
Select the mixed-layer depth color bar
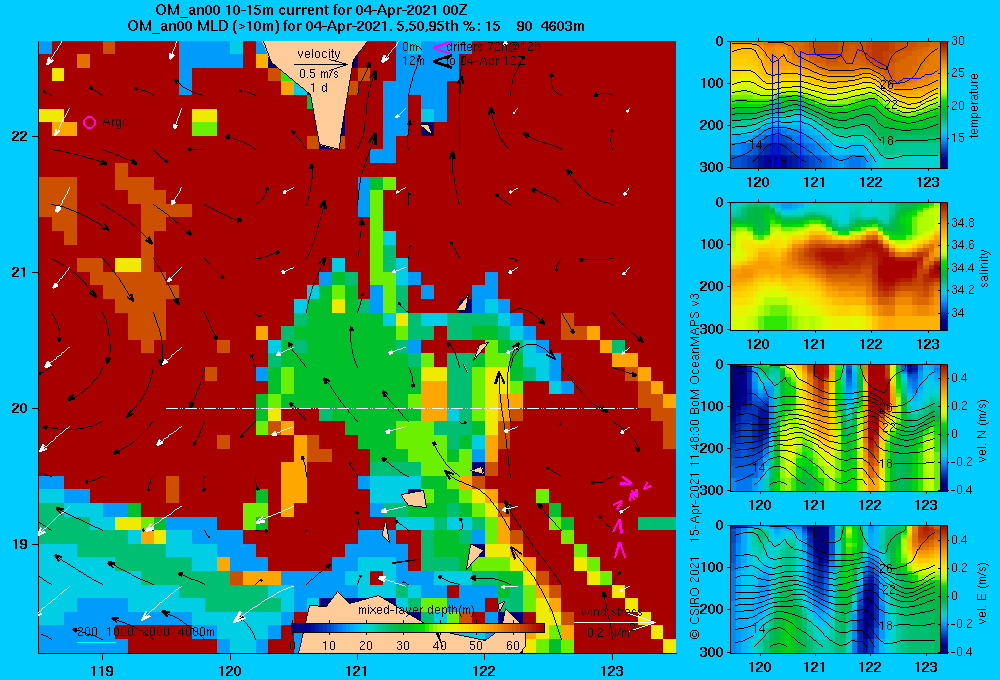click(x=418, y=628)
